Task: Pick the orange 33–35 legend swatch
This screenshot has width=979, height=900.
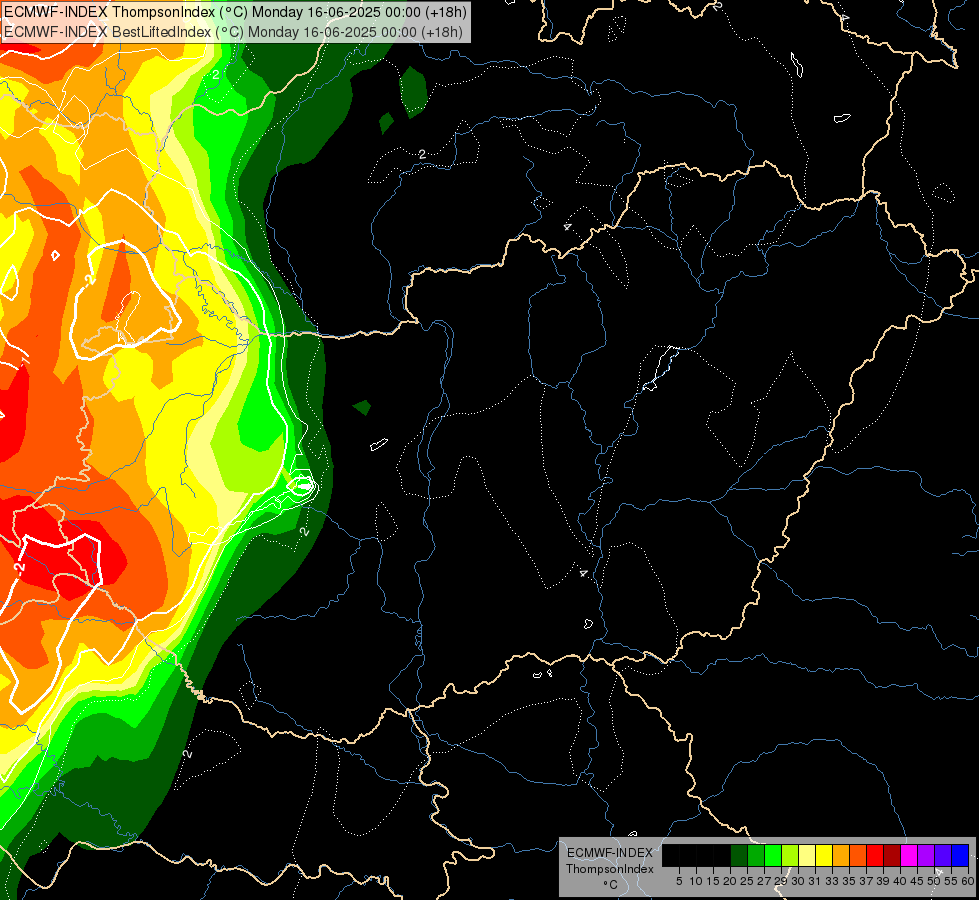Action: tap(841, 855)
